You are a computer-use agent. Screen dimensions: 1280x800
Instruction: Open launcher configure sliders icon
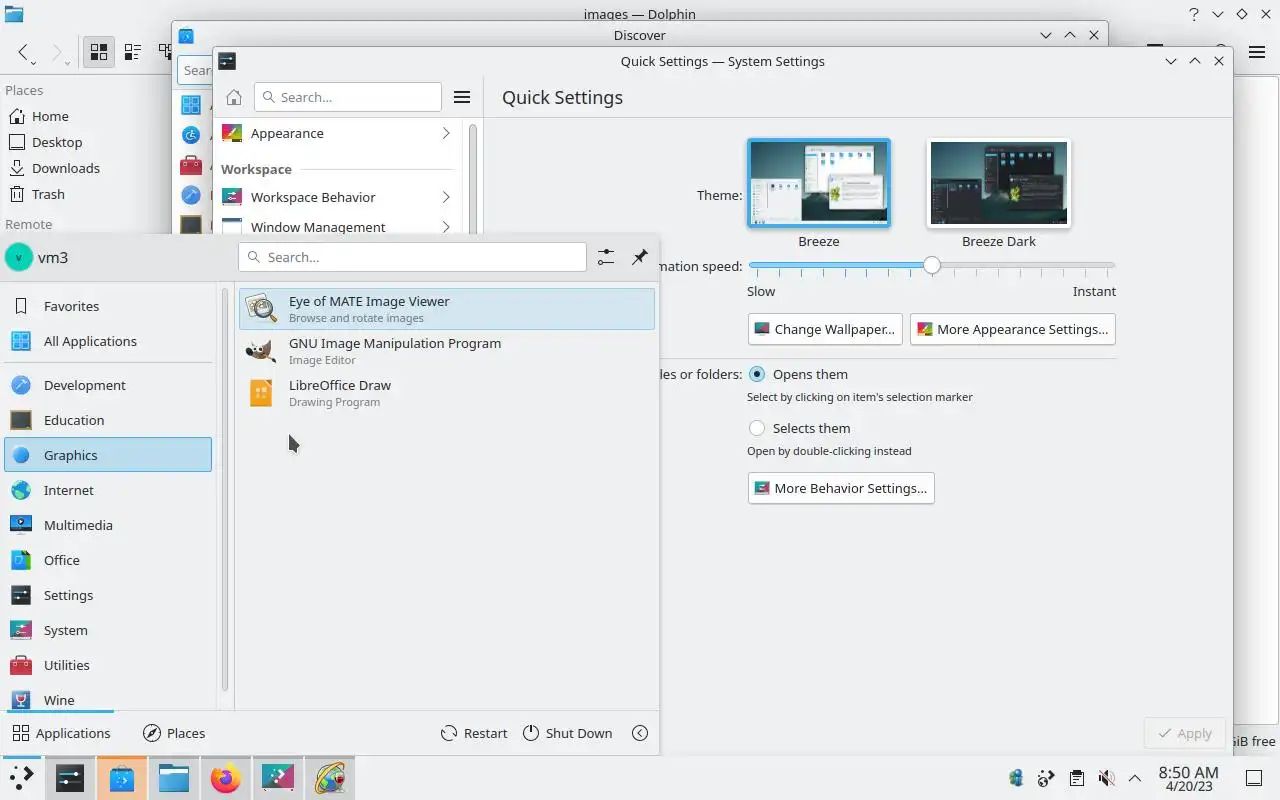[606, 257]
